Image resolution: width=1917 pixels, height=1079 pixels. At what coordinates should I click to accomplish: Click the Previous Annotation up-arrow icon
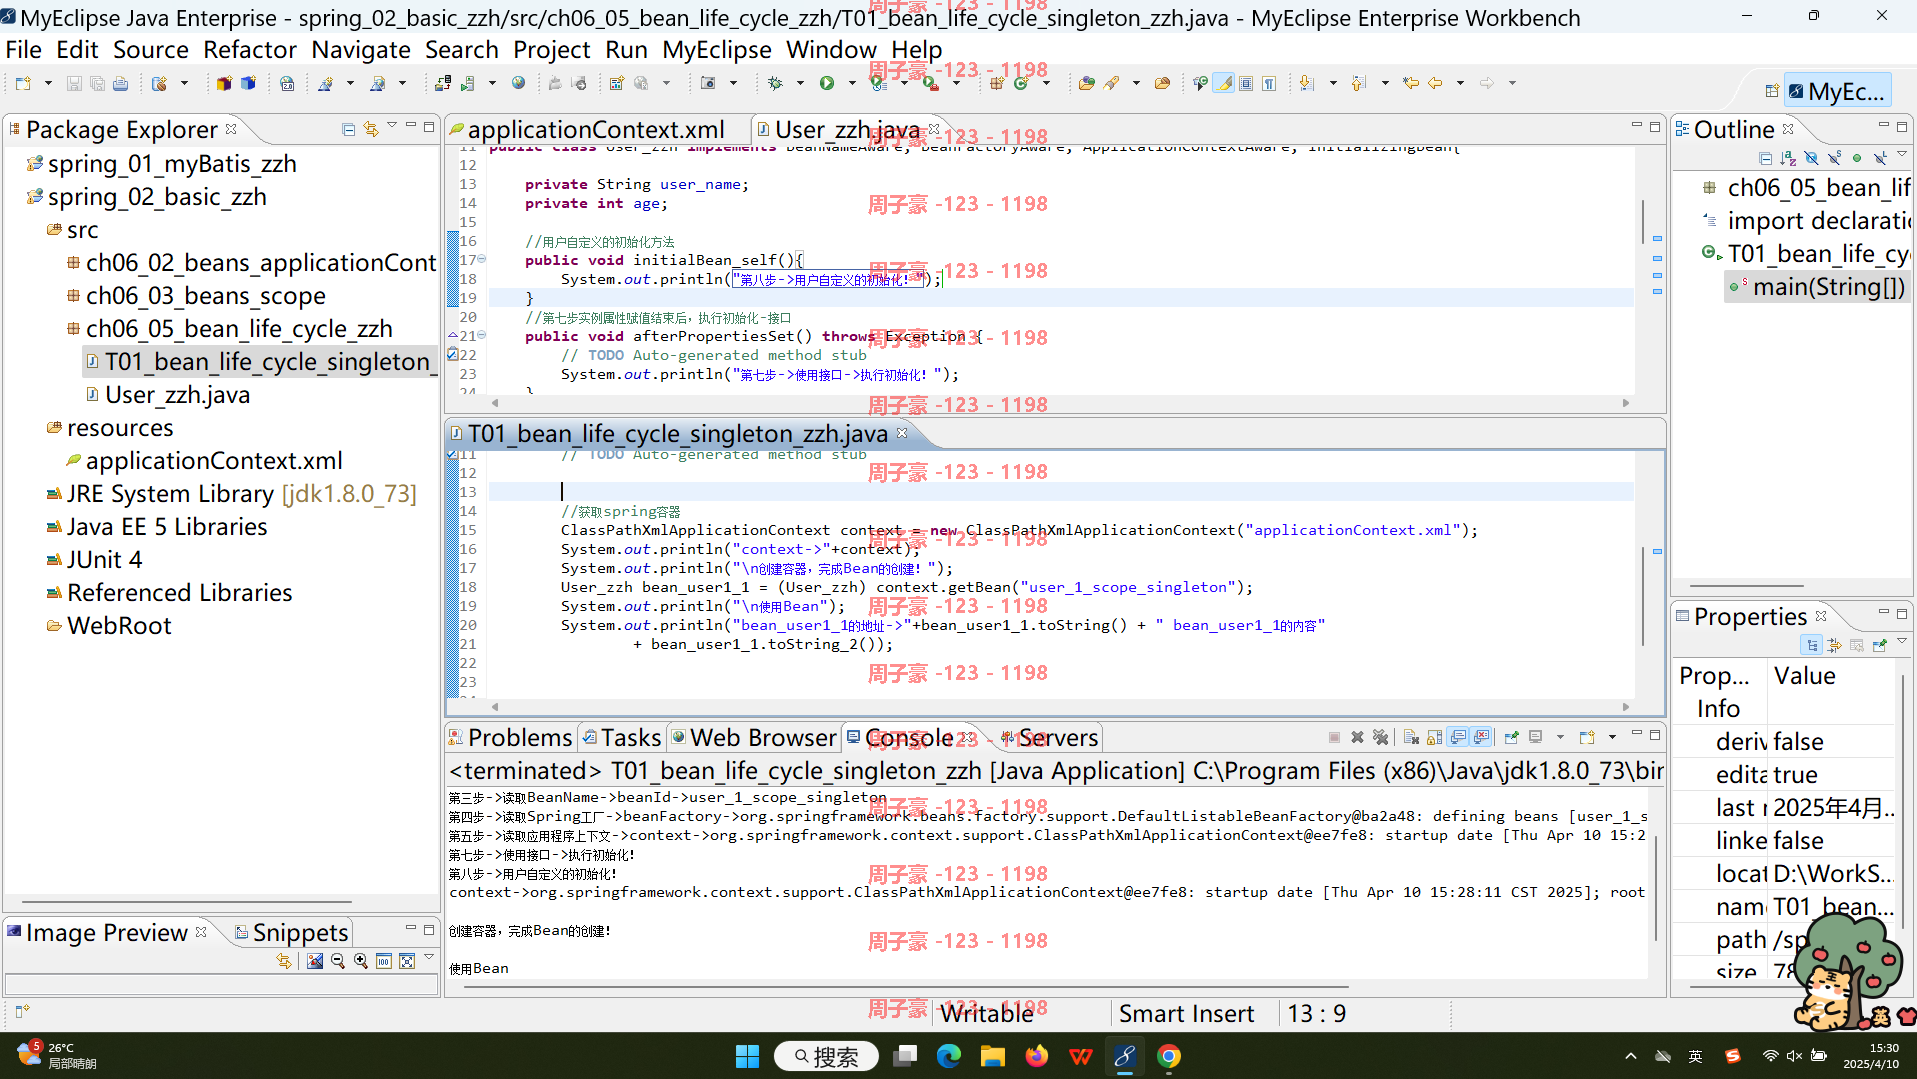(x=1358, y=84)
